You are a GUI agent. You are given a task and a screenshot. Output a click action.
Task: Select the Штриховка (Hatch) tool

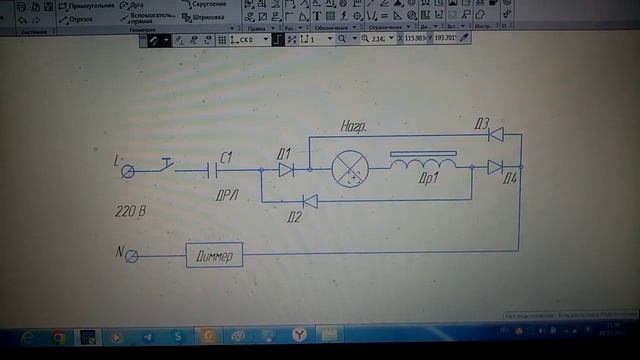point(203,17)
